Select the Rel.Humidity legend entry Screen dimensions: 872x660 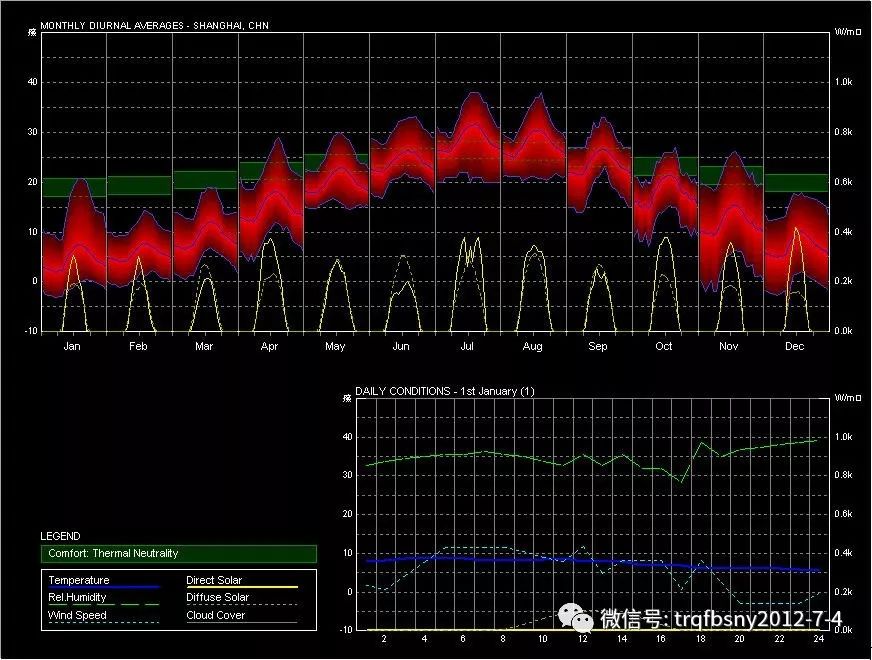pyautogui.click(x=76, y=598)
